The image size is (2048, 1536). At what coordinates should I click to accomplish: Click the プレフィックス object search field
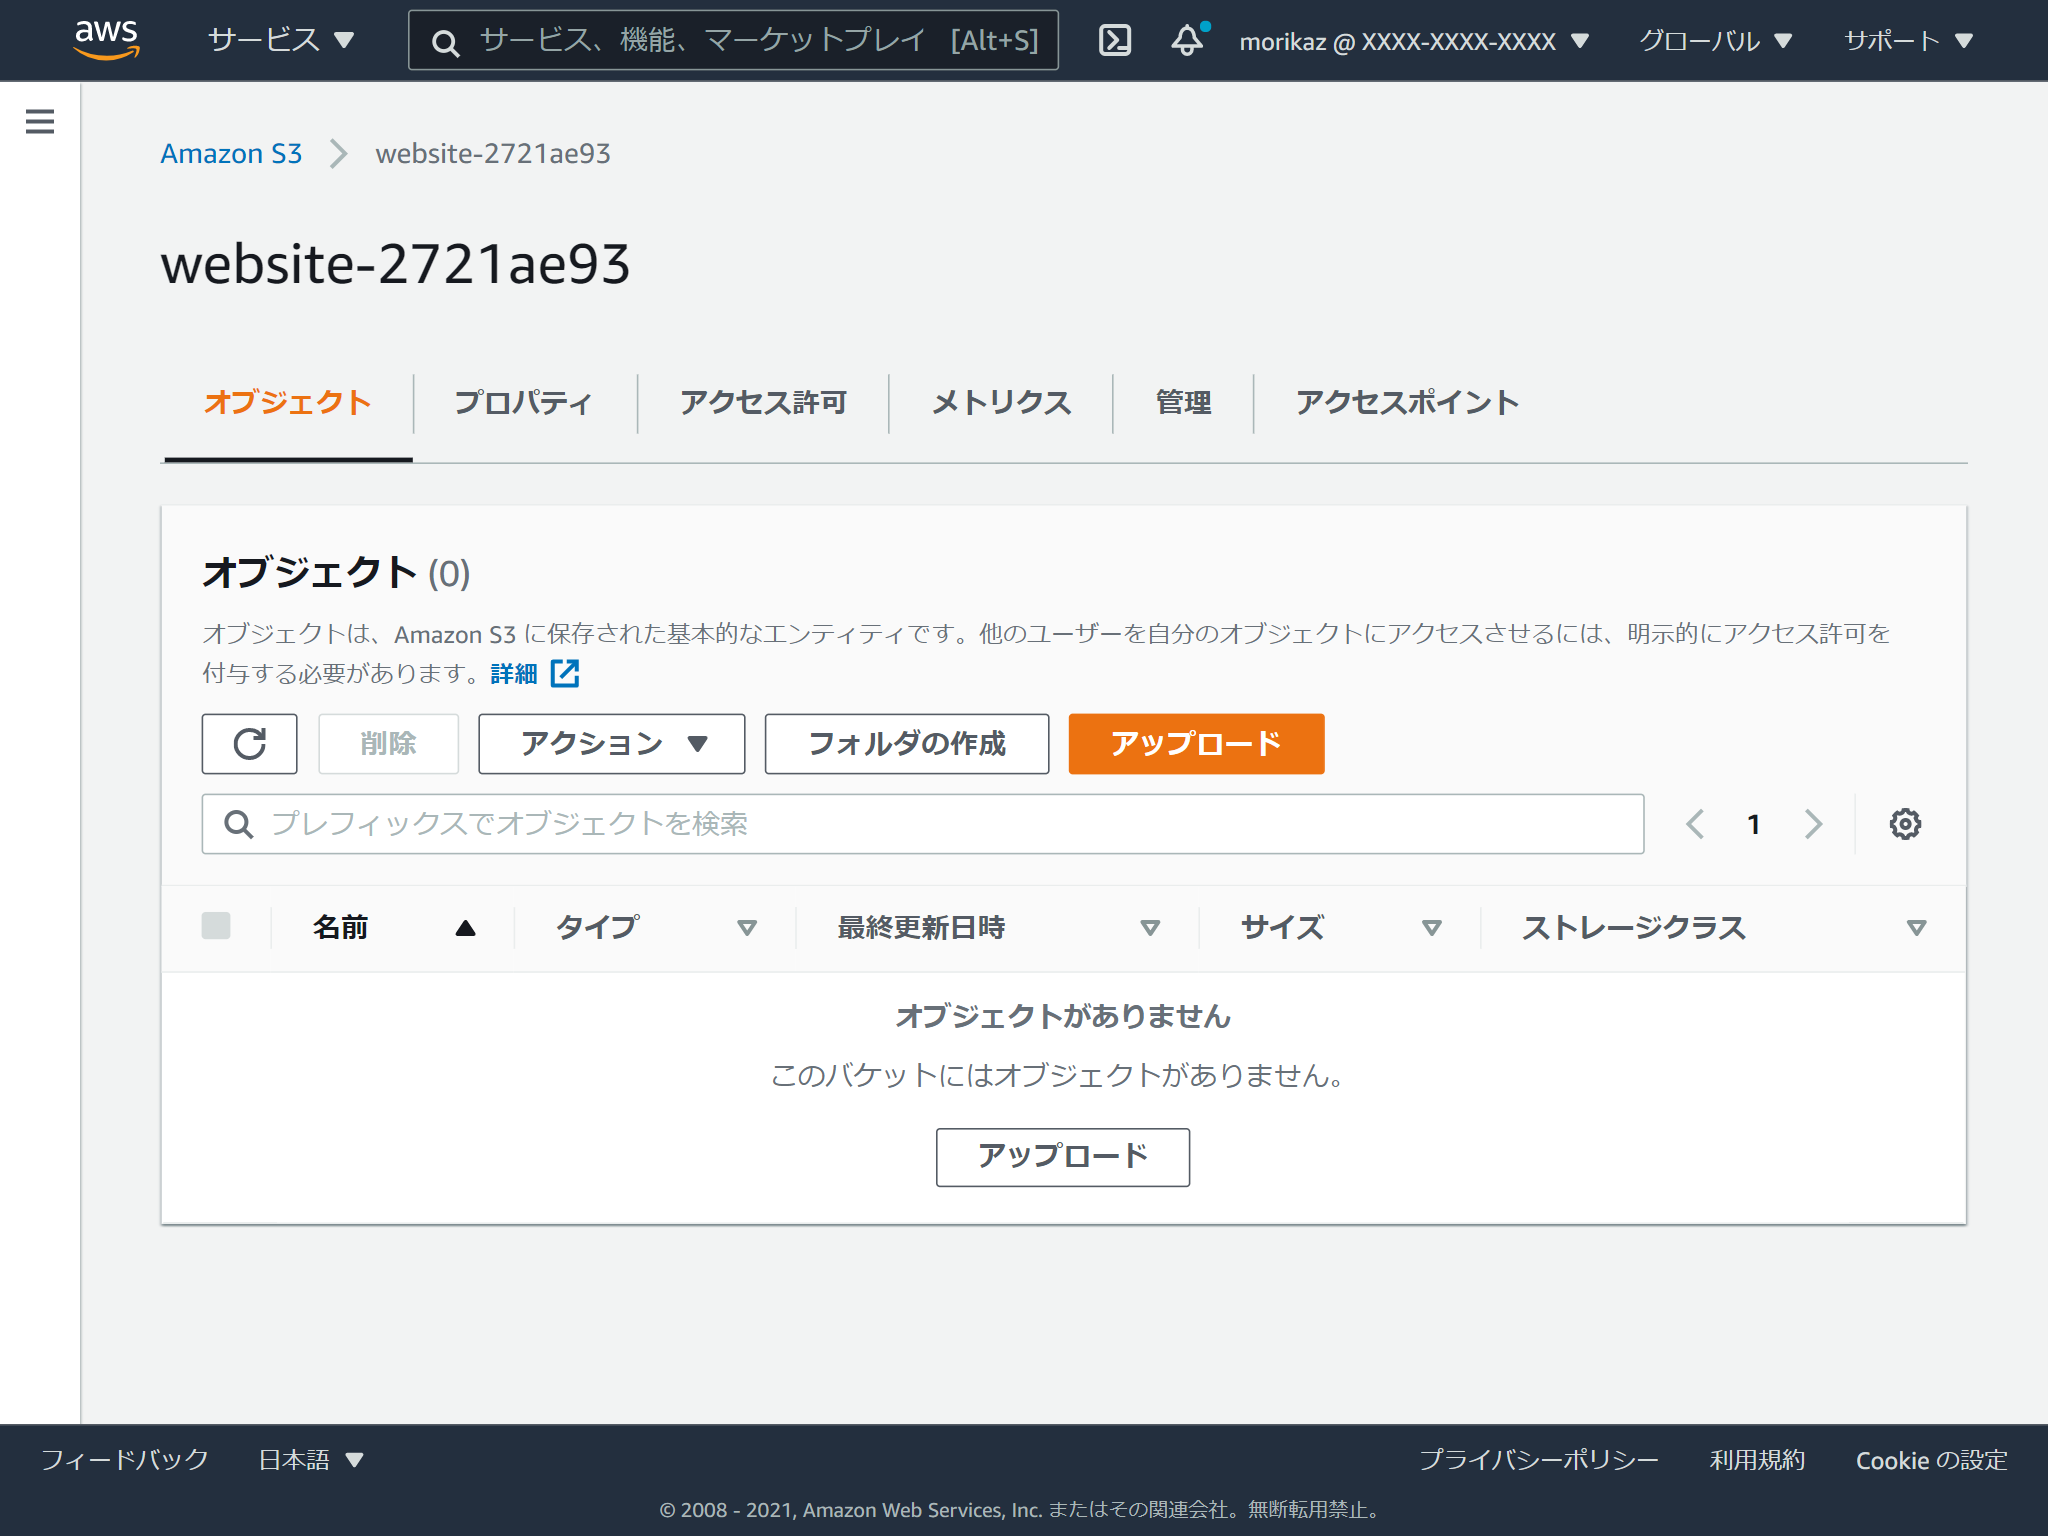tap(700, 823)
